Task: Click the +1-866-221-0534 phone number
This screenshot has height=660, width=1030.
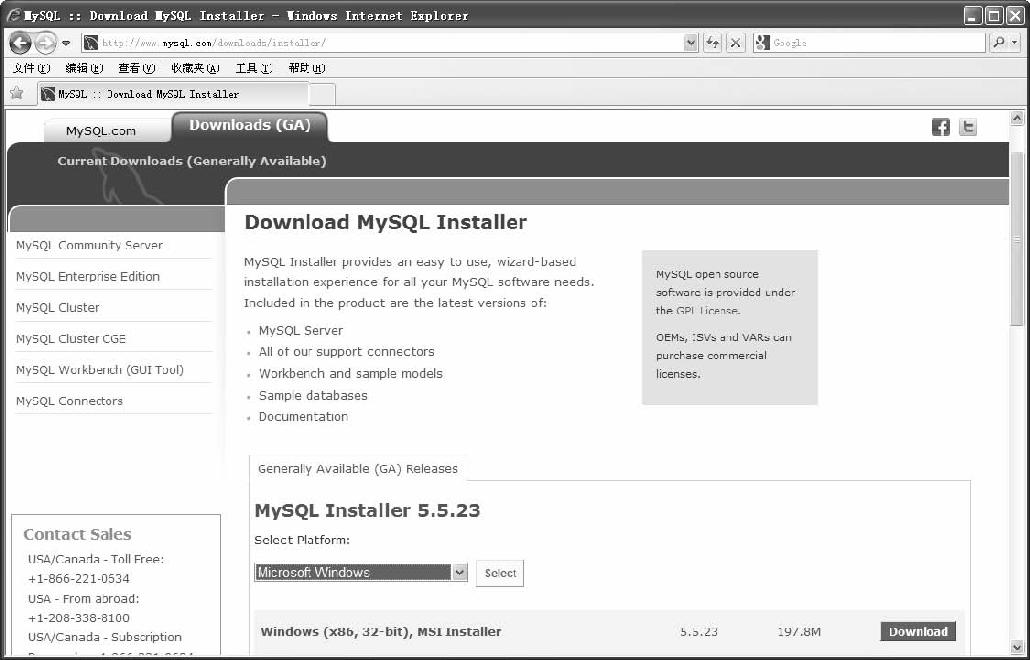Action: [x=79, y=579]
